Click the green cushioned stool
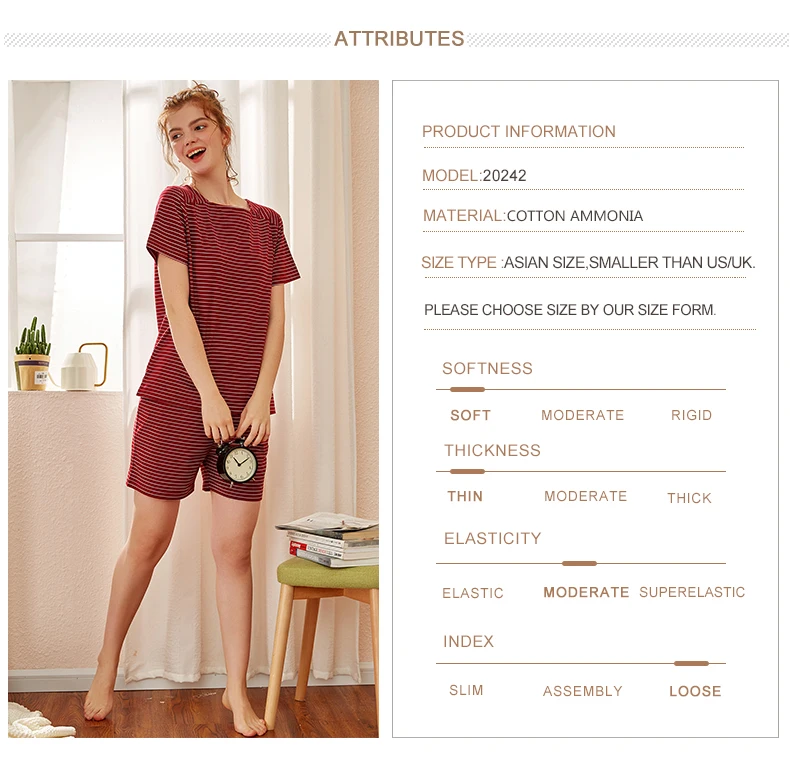This screenshot has height=775, width=790. (x=325, y=645)
